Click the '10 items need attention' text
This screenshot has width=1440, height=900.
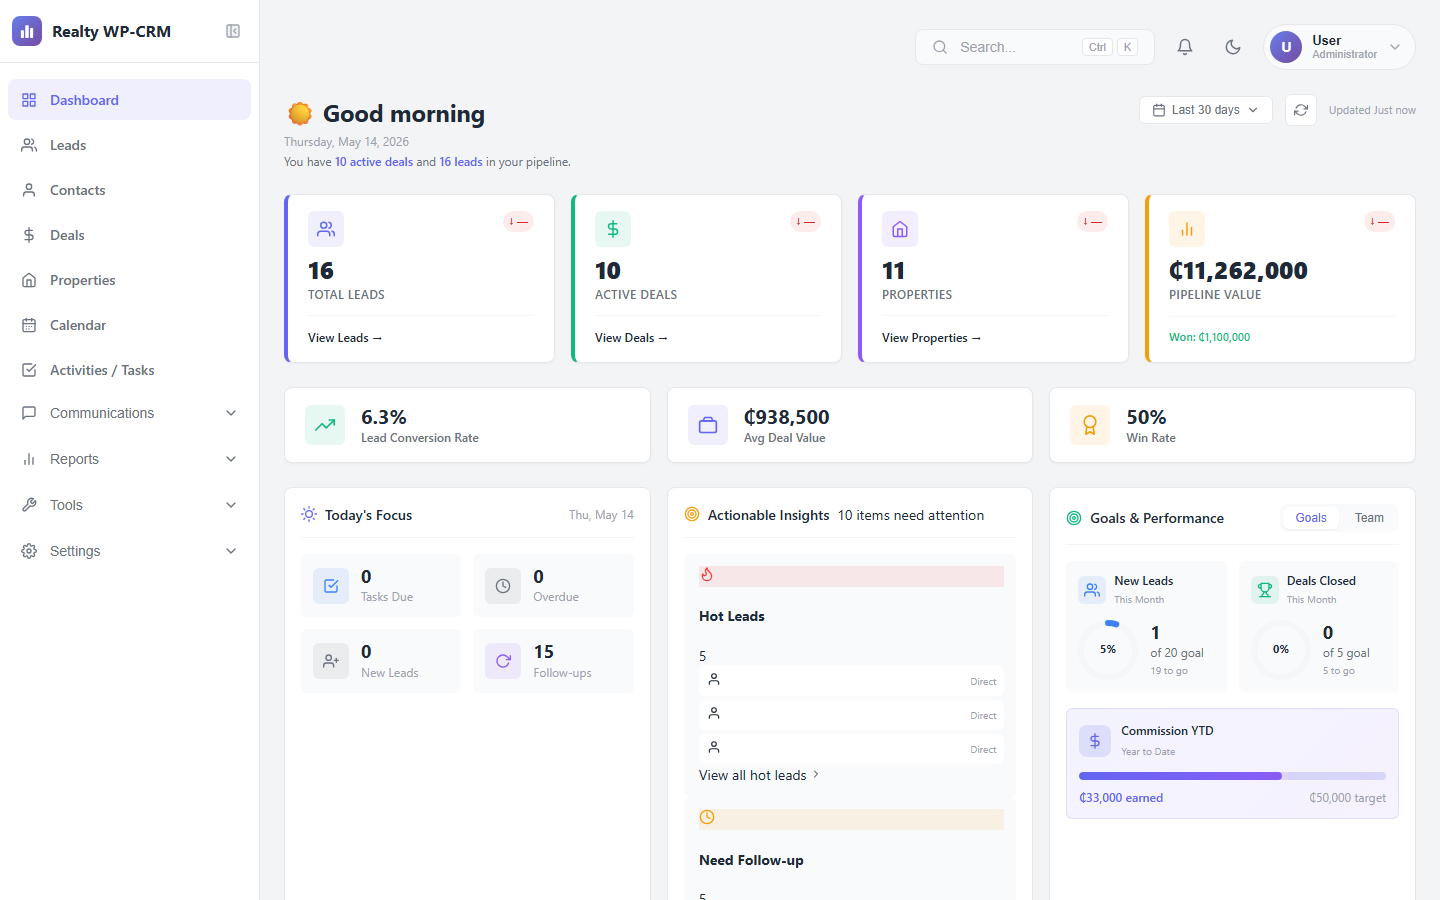[911, 515]
